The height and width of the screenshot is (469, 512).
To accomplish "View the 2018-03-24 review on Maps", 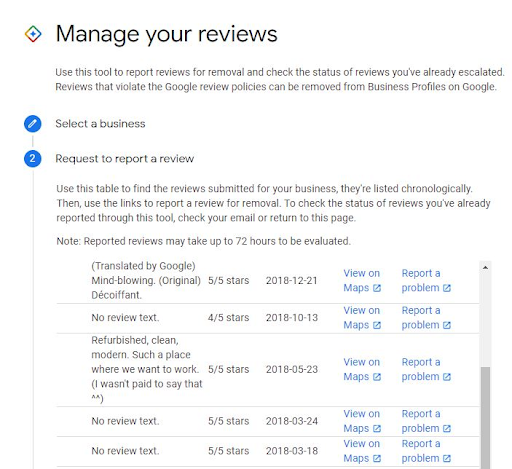I will [x=362, y=421].
